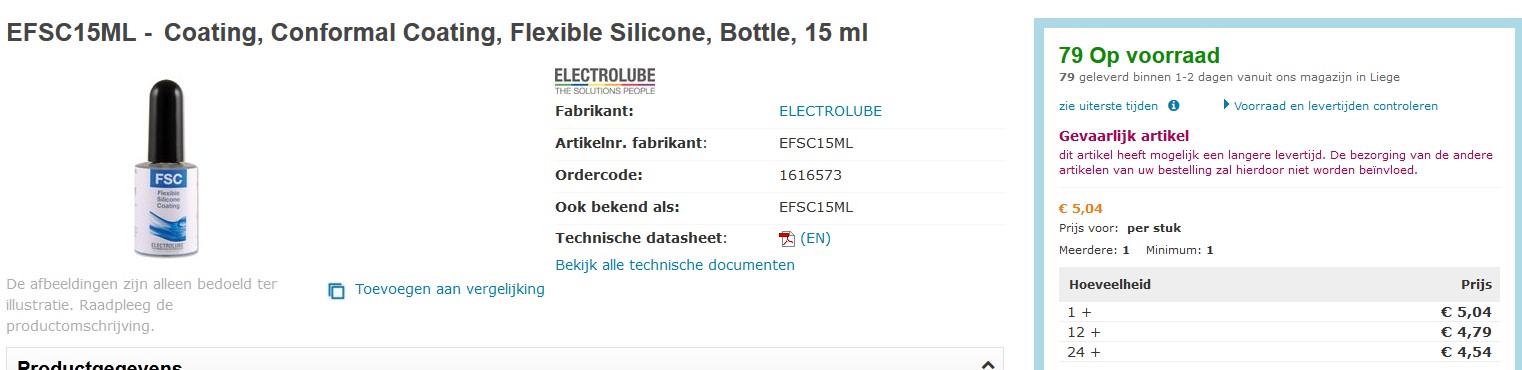Viewport: 1522px width, 370px height.
Task: Select the 1+ quantity price row
Action: [x=1279, y=312]
